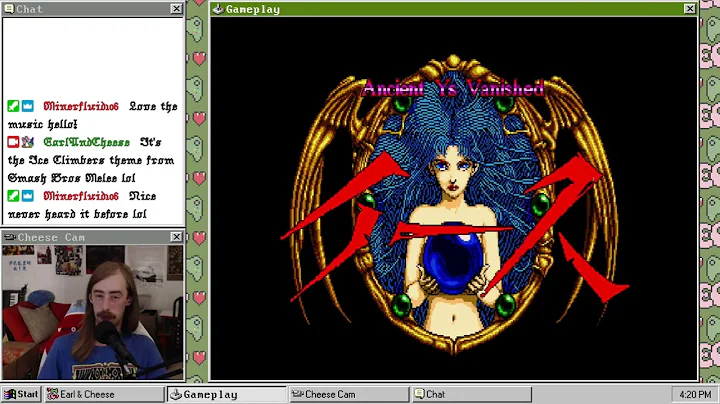The width and height of the screenshot is (720, 404).
Task: Click green badge beside "Nice never heard" message
Action: pyautogui.click(x=13, y=196)
